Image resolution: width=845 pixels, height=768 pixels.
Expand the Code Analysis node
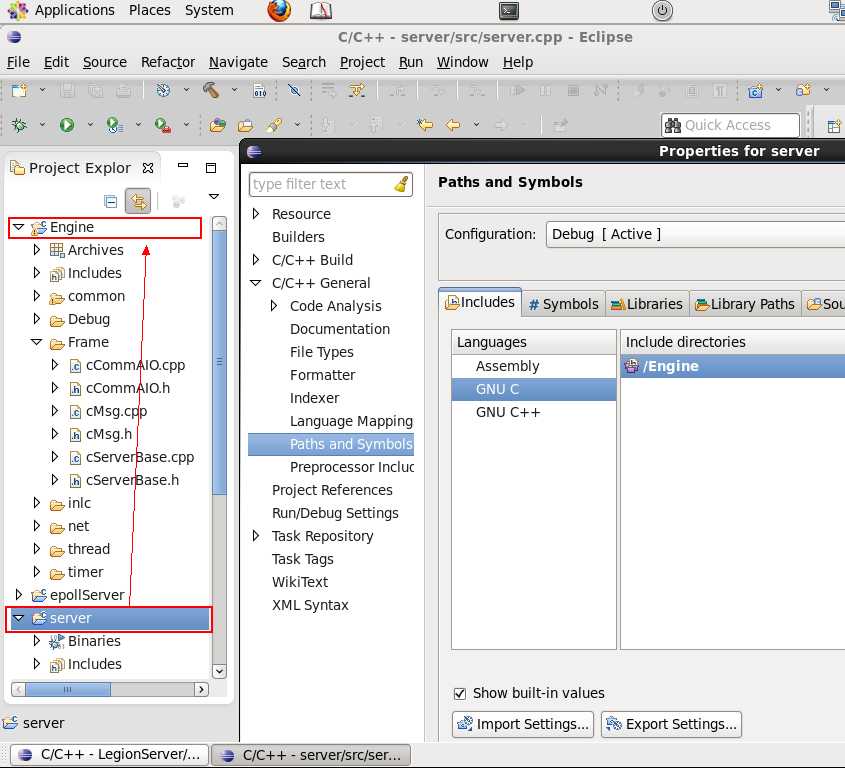274,306
